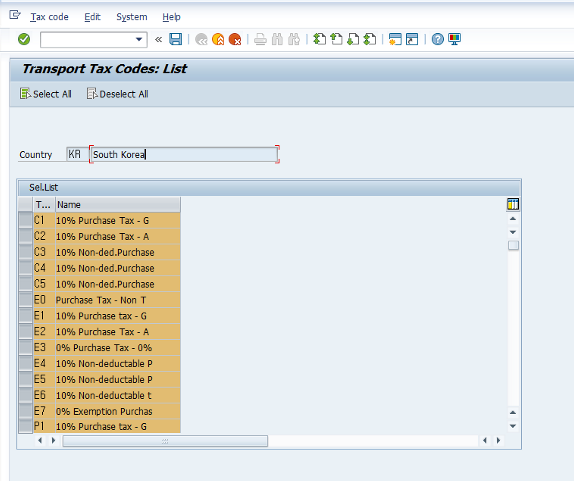Click the E7 '0% Exemption Purchas' cell
Screen dimensions: 574x481
[x=118, y=411]
